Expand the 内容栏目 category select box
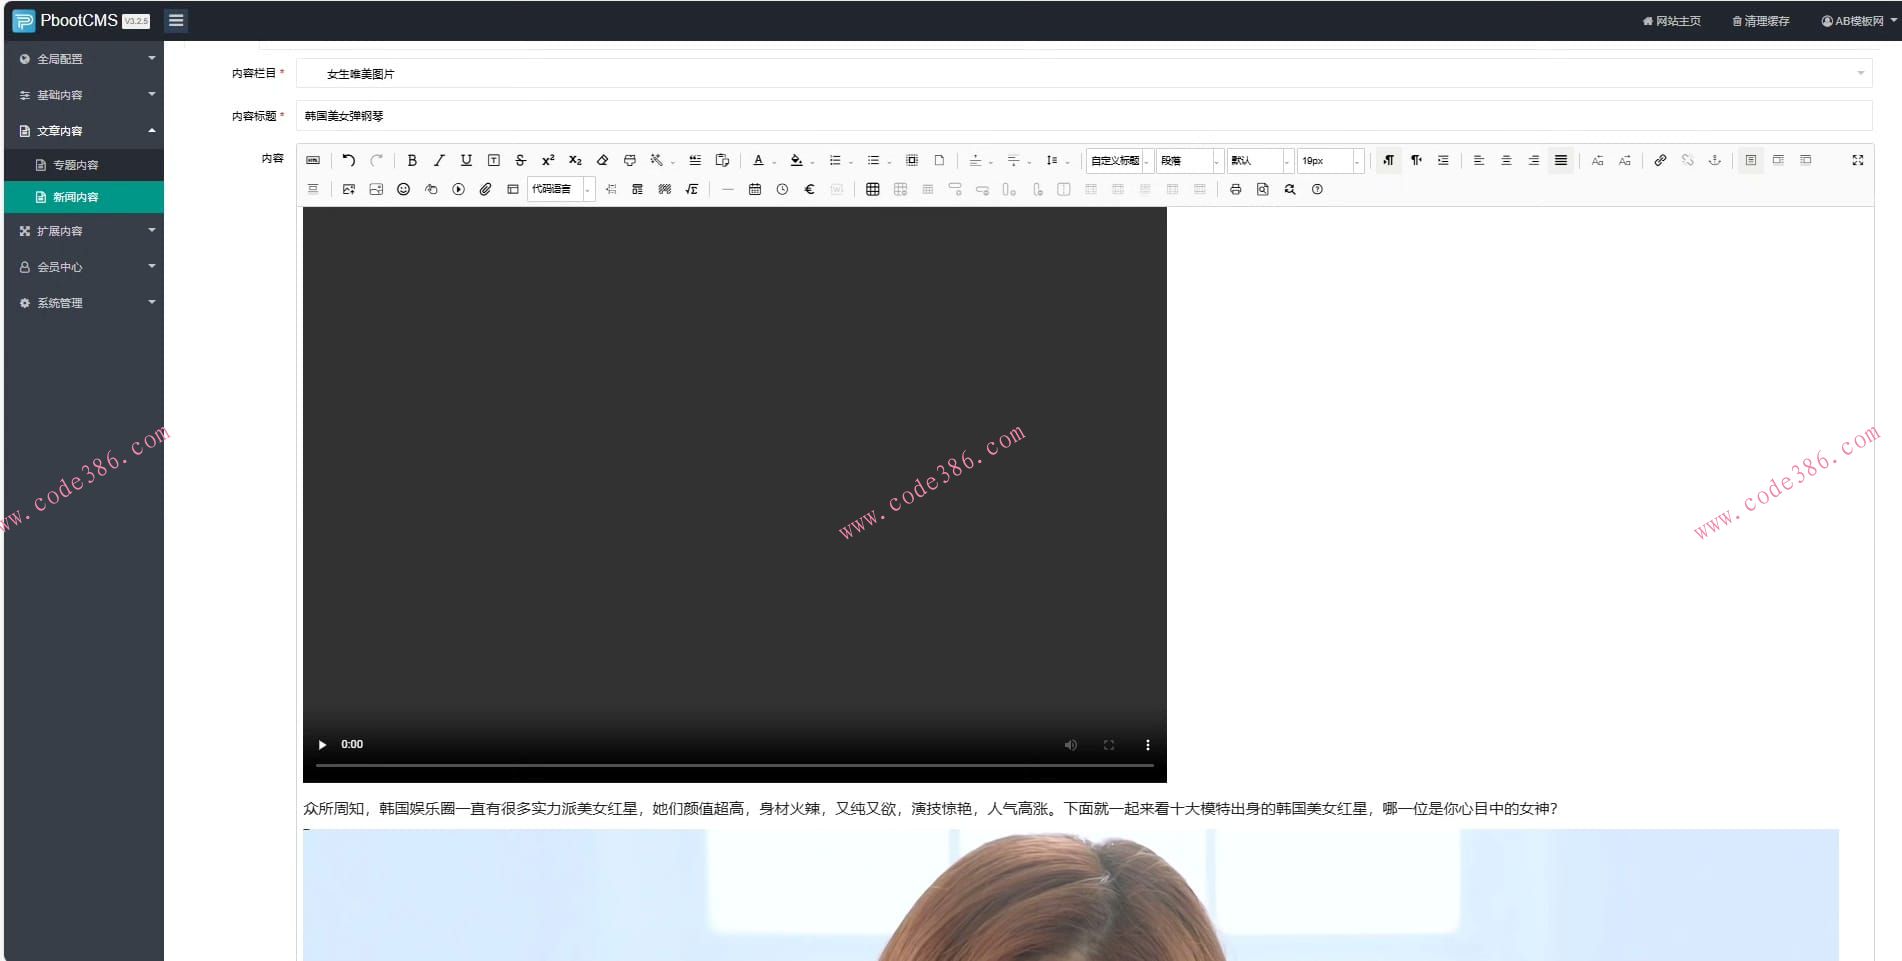This screenshot has width=1902, height=961. 1084,73
